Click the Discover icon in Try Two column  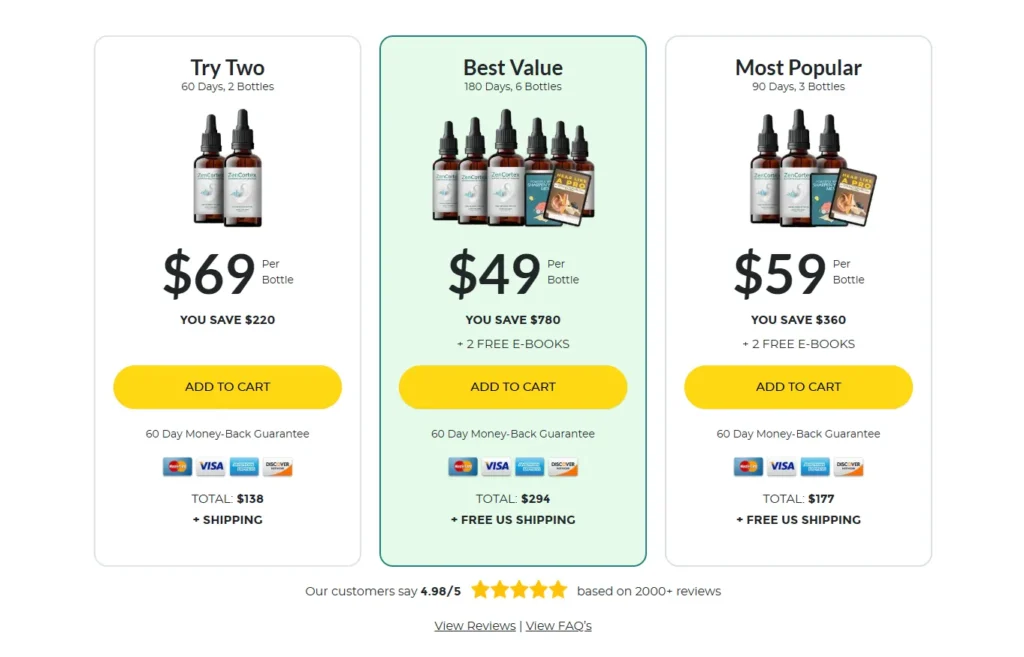point(277,467)
